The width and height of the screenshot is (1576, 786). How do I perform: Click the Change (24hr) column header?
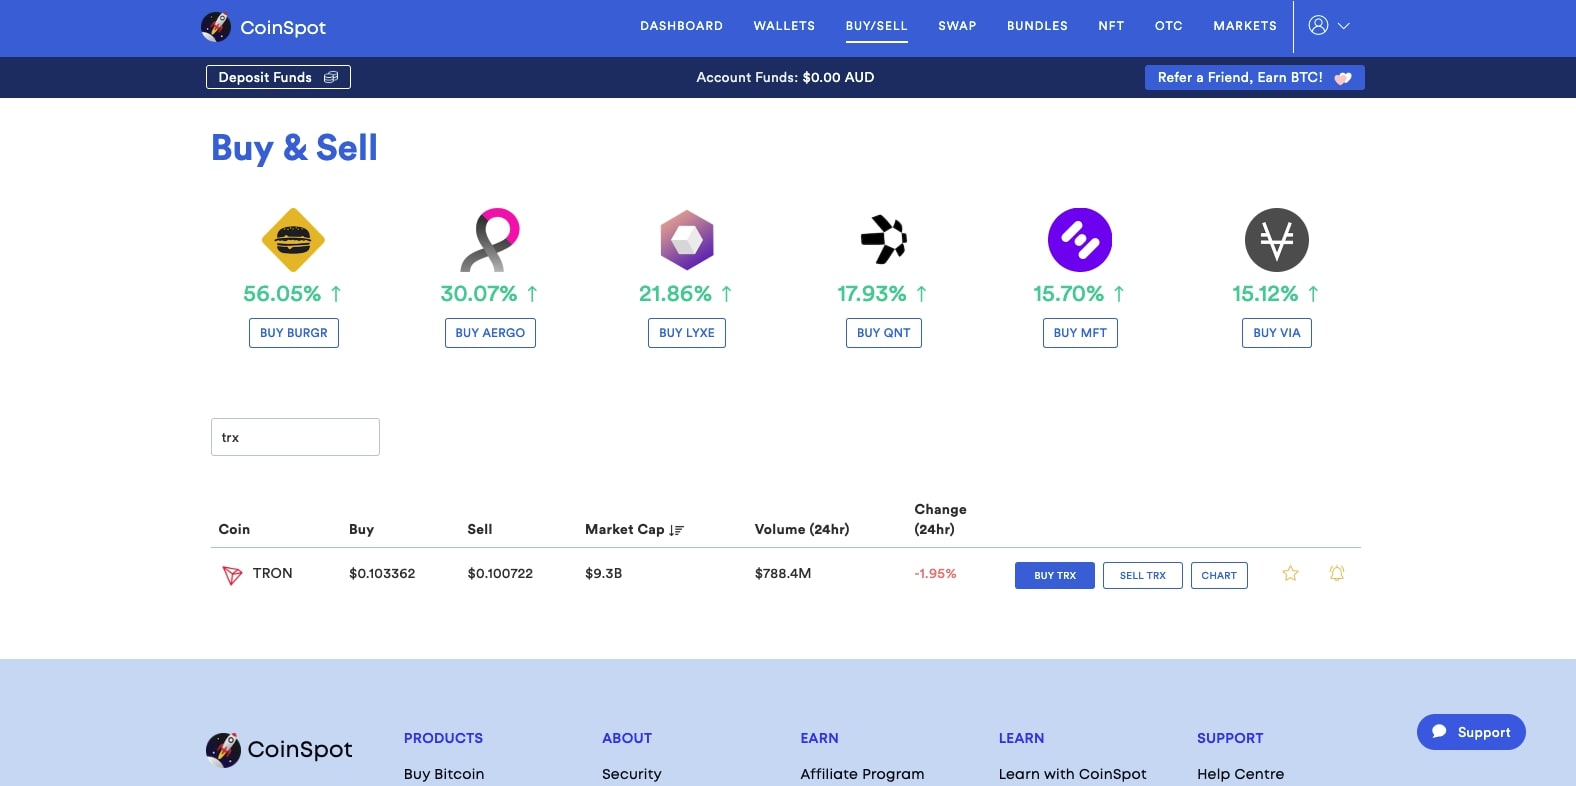[940, 519]
